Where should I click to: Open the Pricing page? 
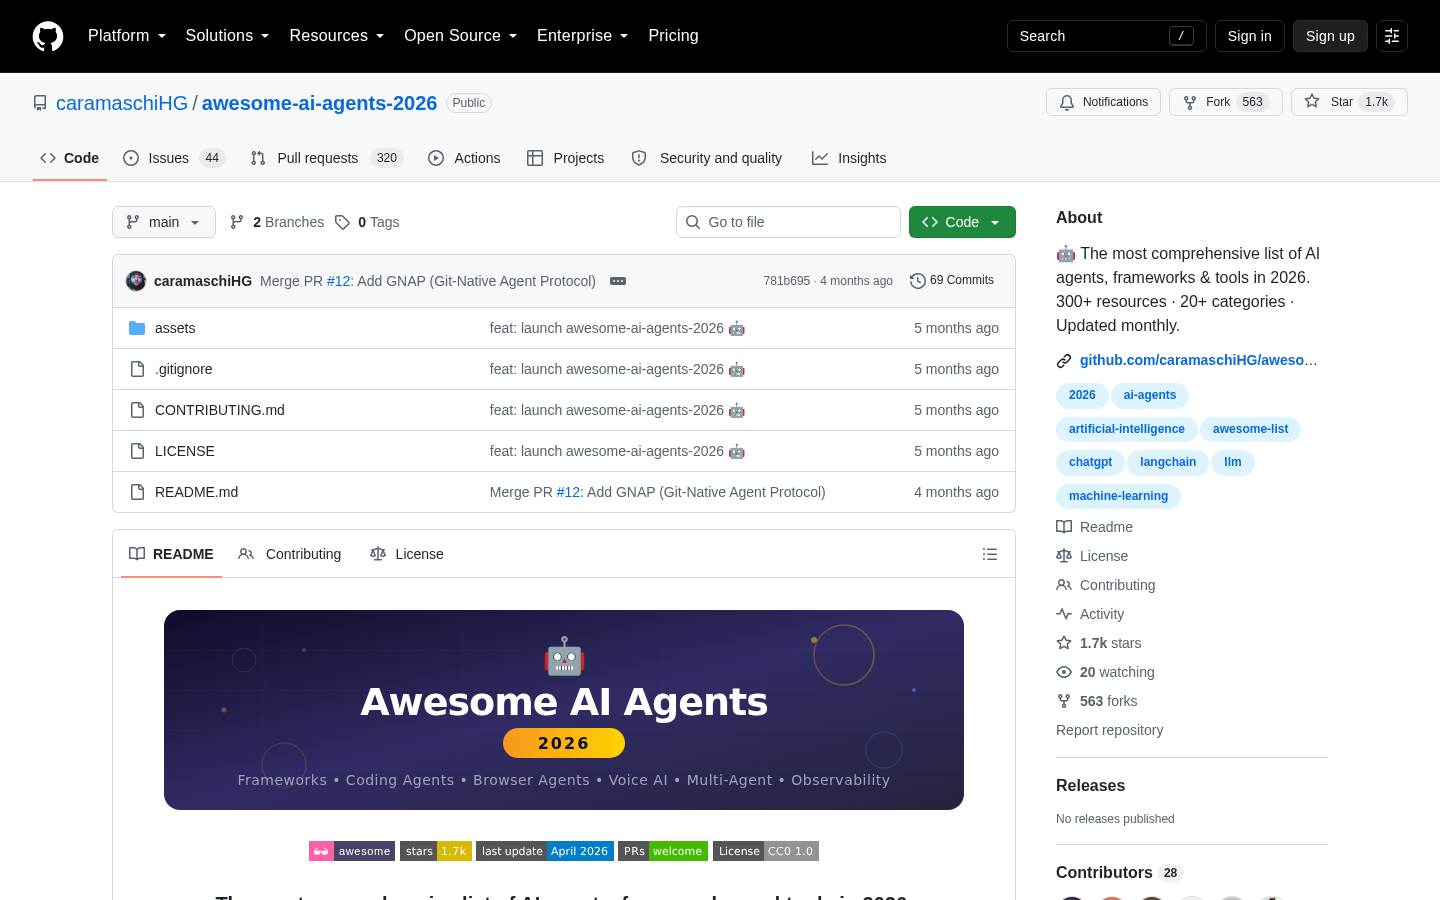coord(674,36)
